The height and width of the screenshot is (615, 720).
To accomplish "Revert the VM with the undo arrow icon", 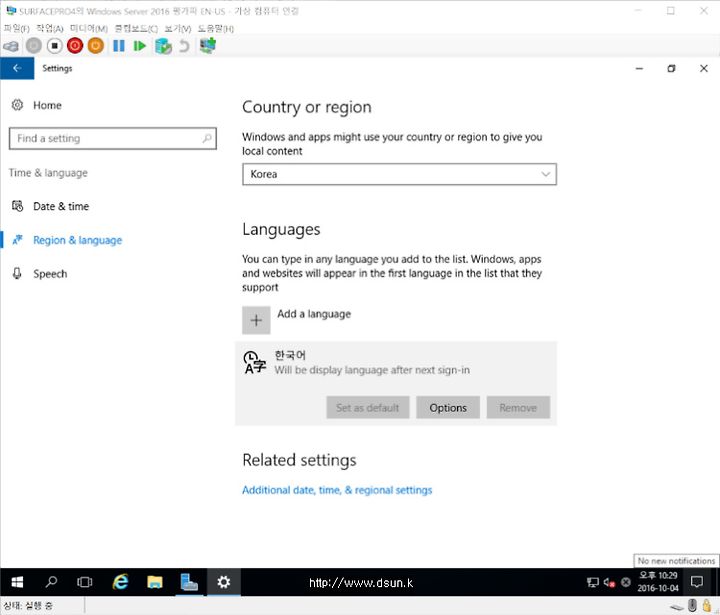I will coord(184,46).
